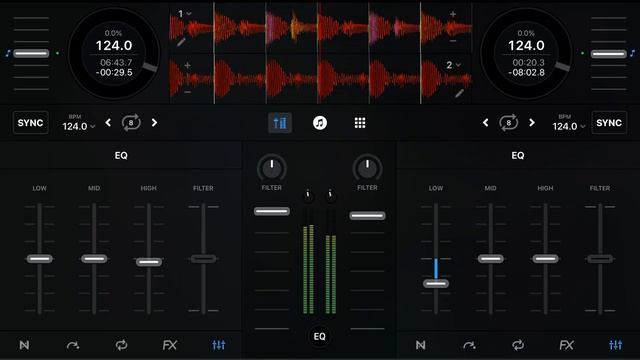640x360 pixels.
Task: Toggle key lock note on right deck
Action: point(632,53)
